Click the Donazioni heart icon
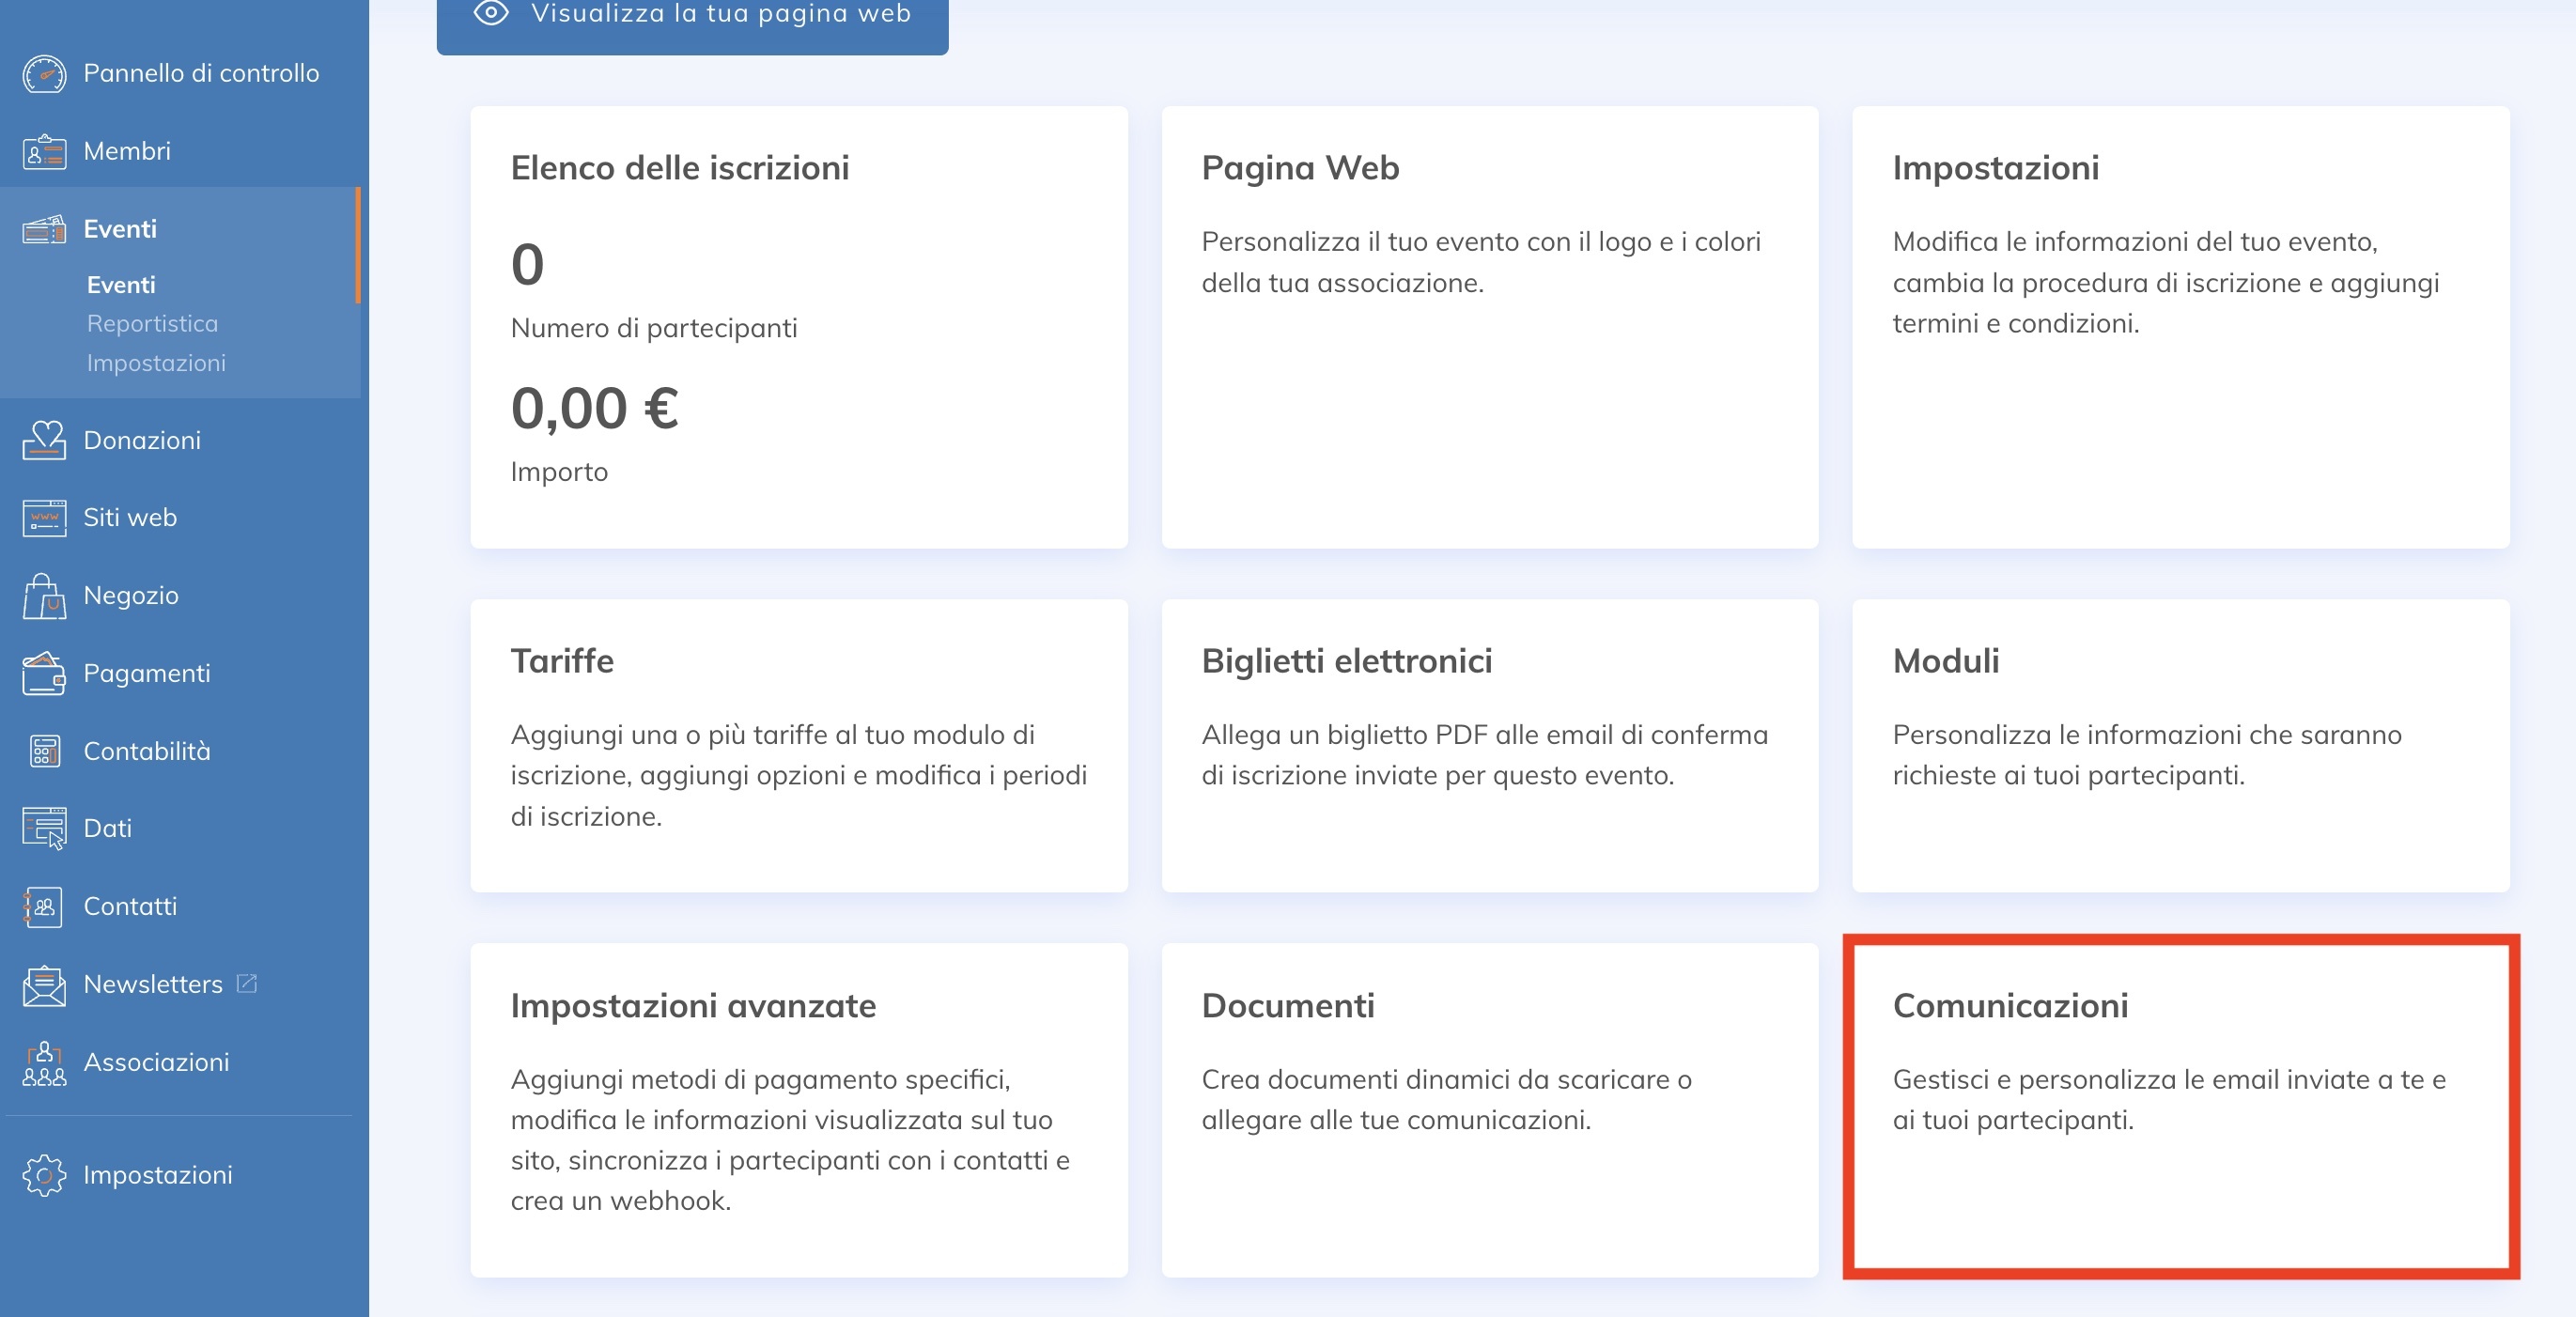This screenshot has width=2576, height=1317. pyautogui.click(x=44, y=440)
